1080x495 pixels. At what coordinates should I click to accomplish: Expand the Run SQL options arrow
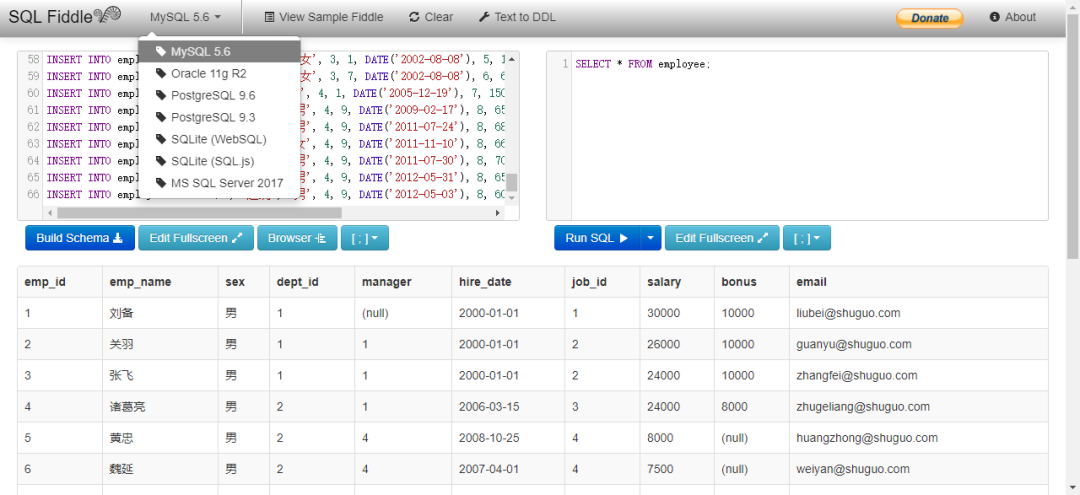[651, 238]
